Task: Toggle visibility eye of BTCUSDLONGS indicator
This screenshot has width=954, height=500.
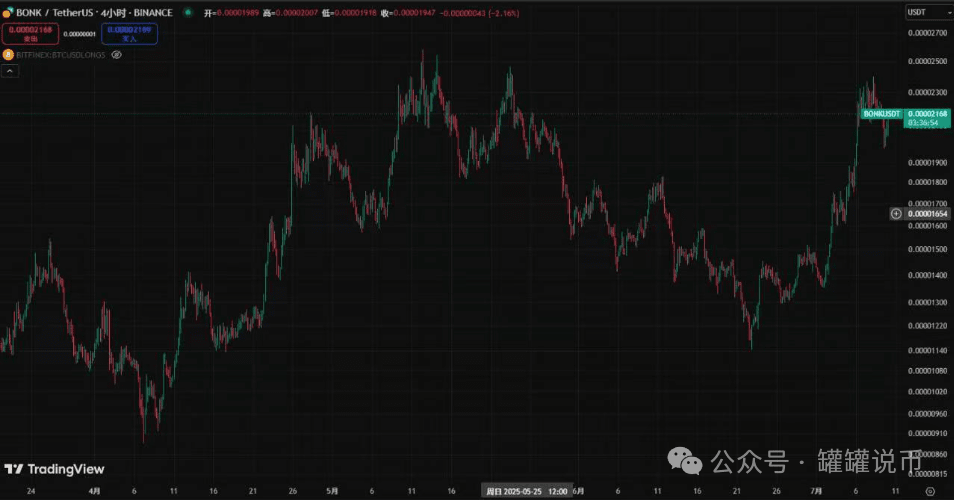Action: [x=116, y=55]
